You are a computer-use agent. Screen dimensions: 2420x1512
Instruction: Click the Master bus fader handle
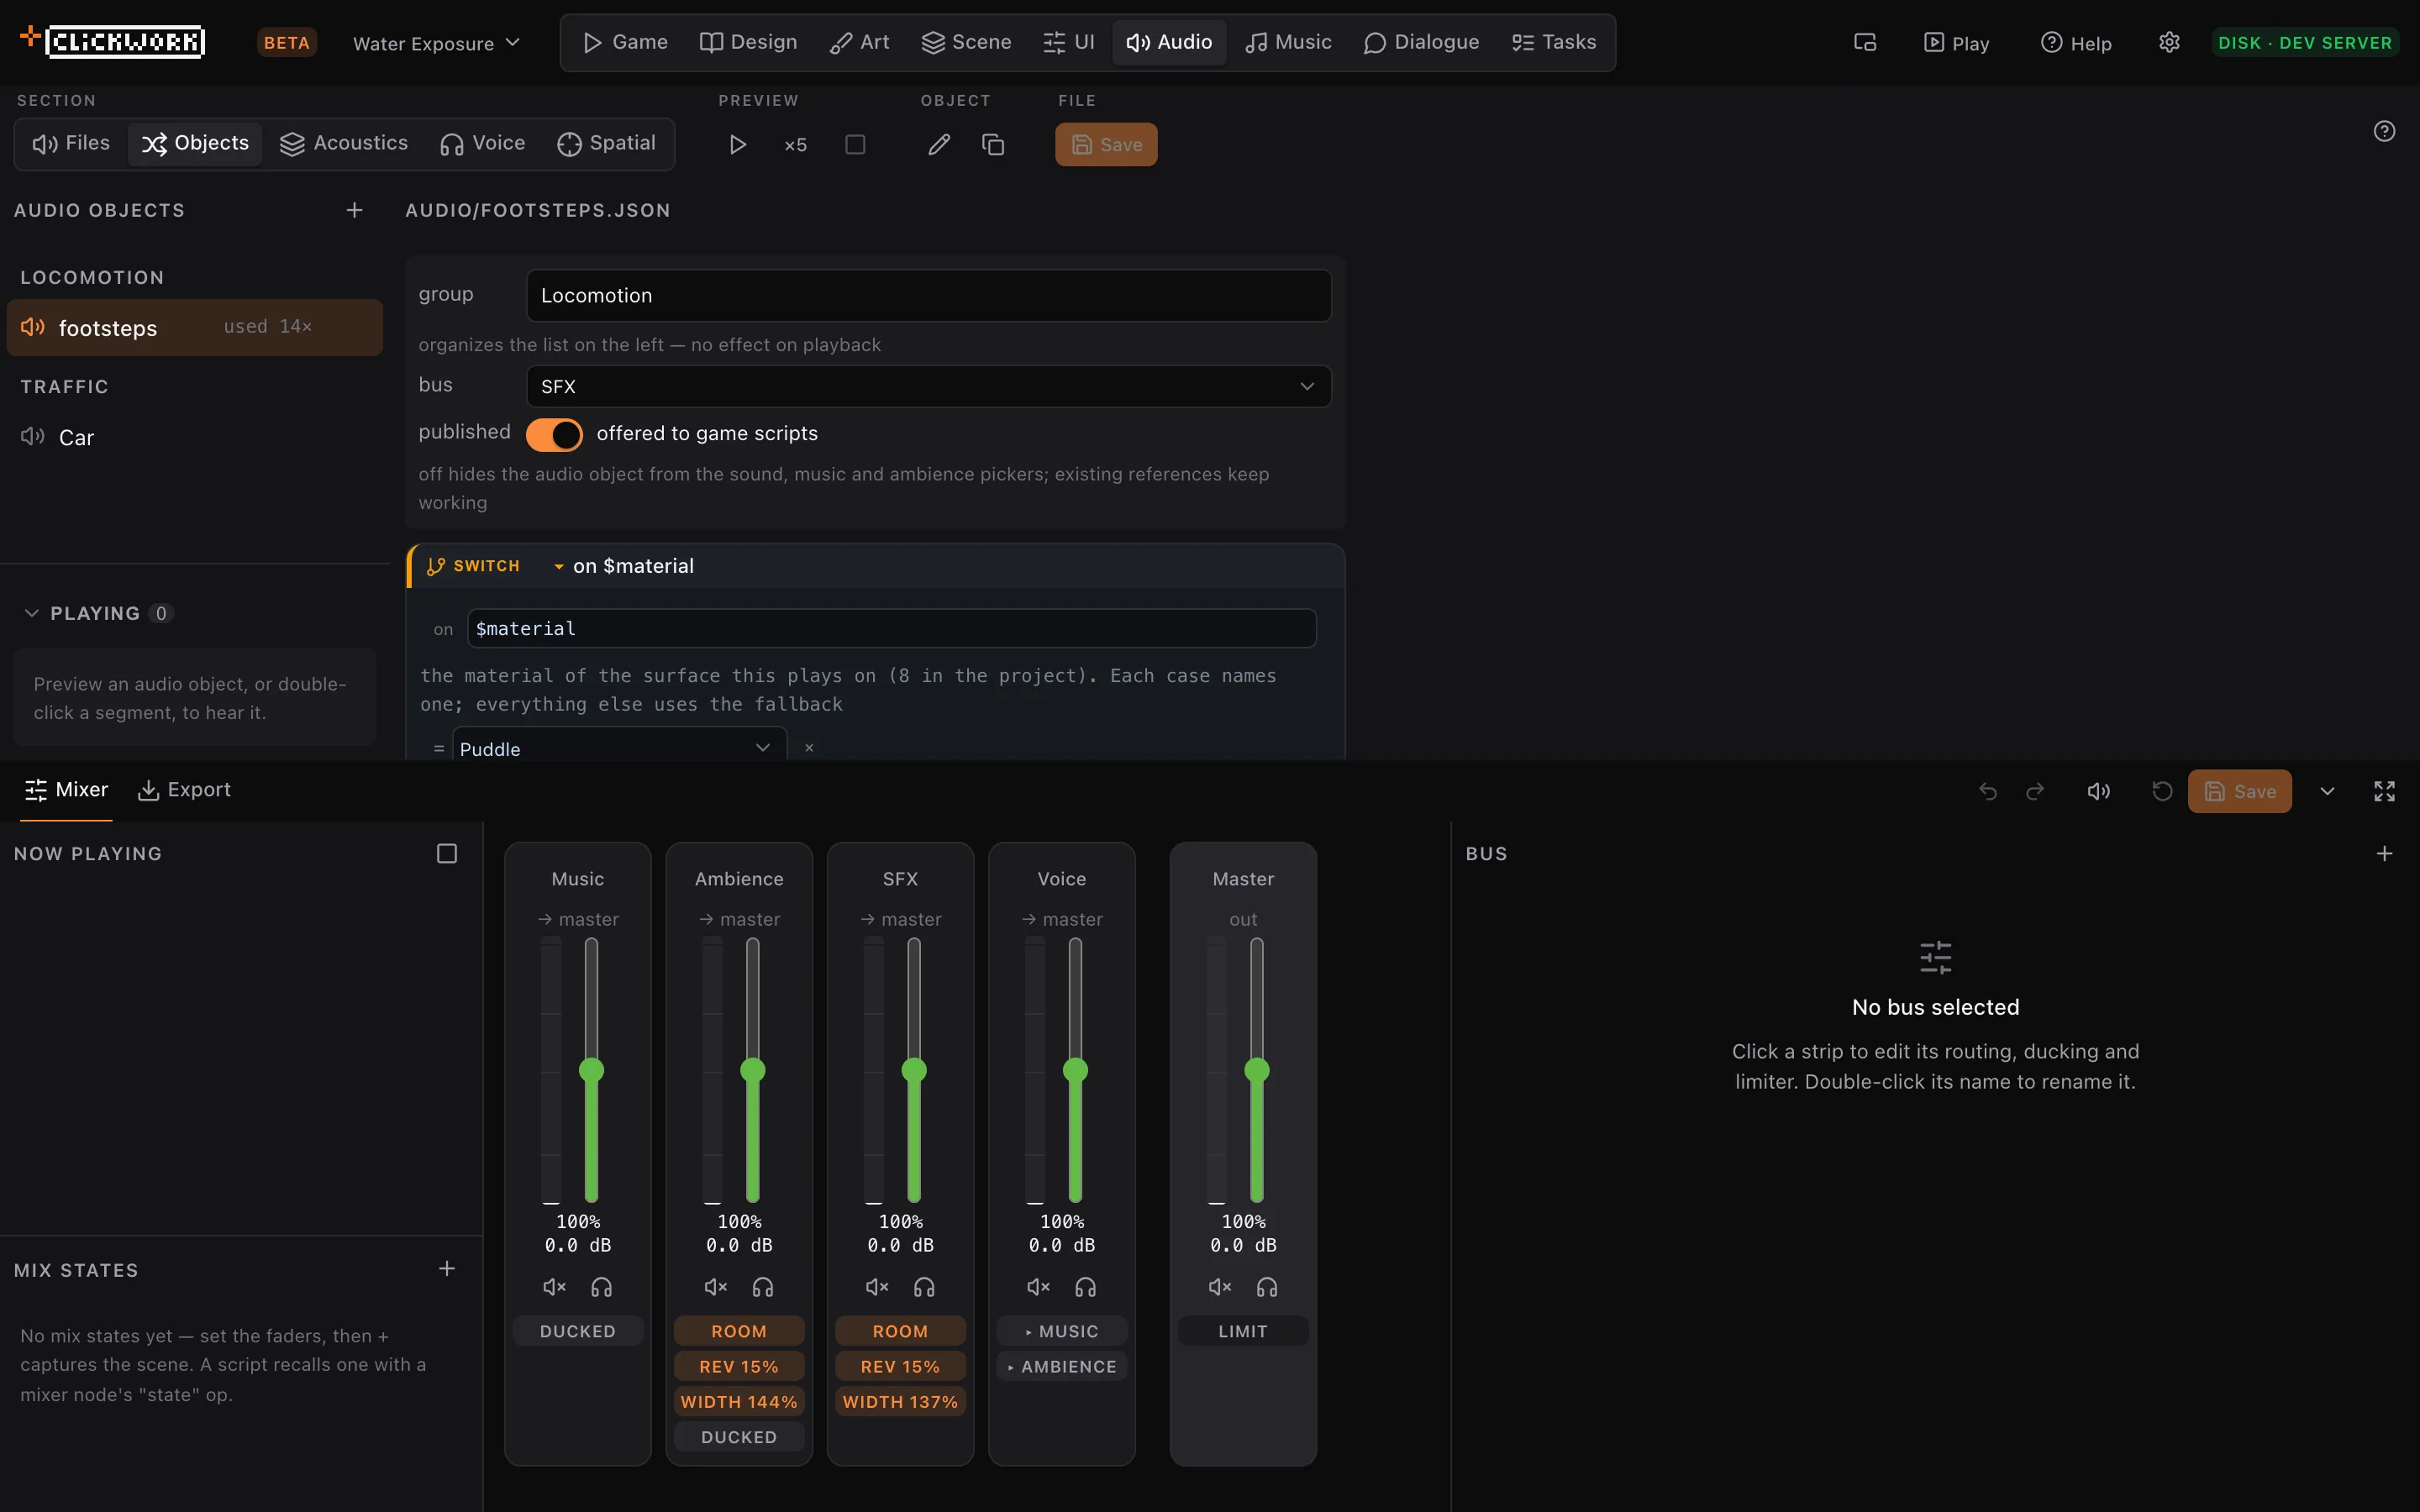(1256, 1070)
